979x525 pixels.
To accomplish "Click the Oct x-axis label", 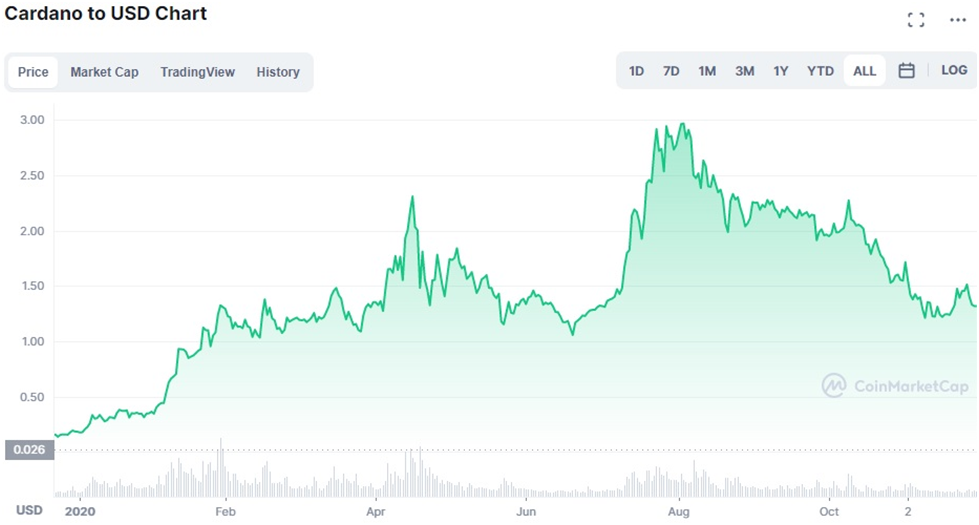I will [x=829, y=512].
